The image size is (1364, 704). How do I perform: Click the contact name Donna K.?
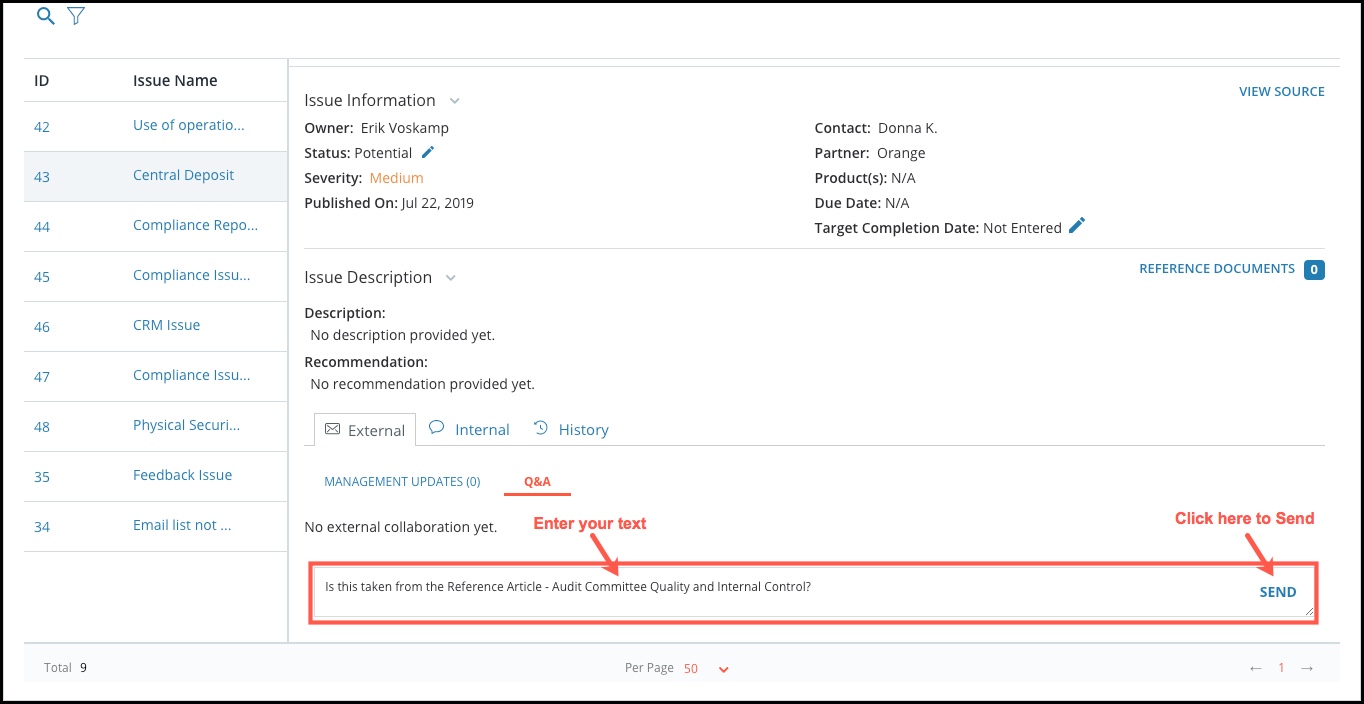[x=908, y=128]
